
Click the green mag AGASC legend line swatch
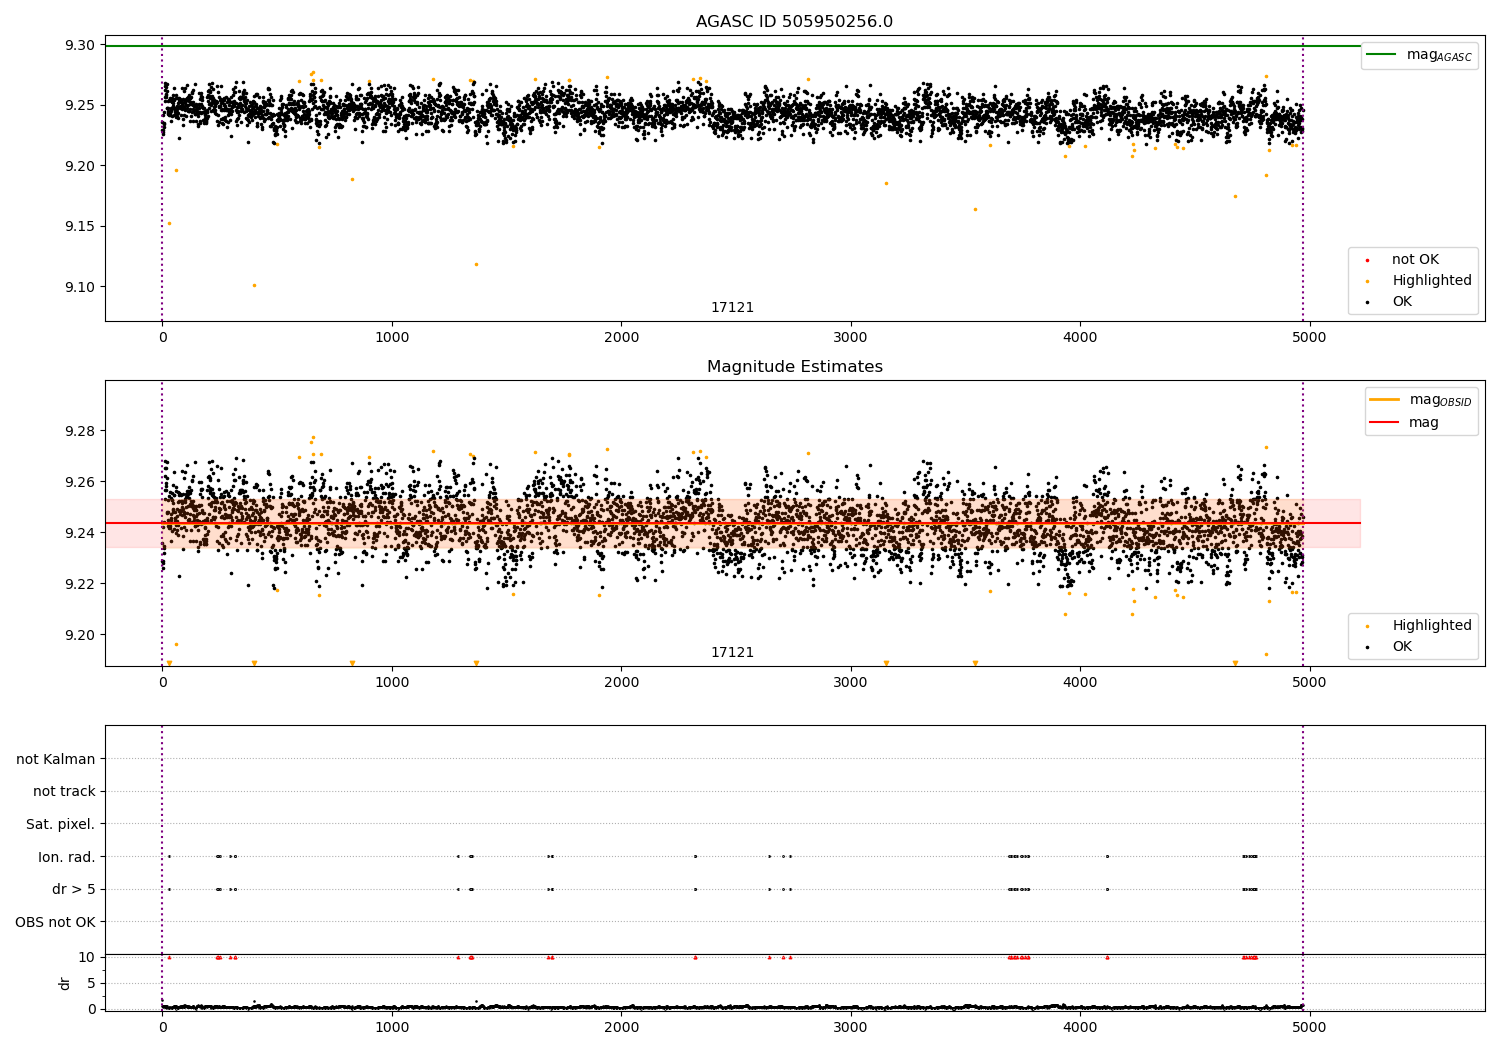pyautogui.click(x=1381, y=55)
